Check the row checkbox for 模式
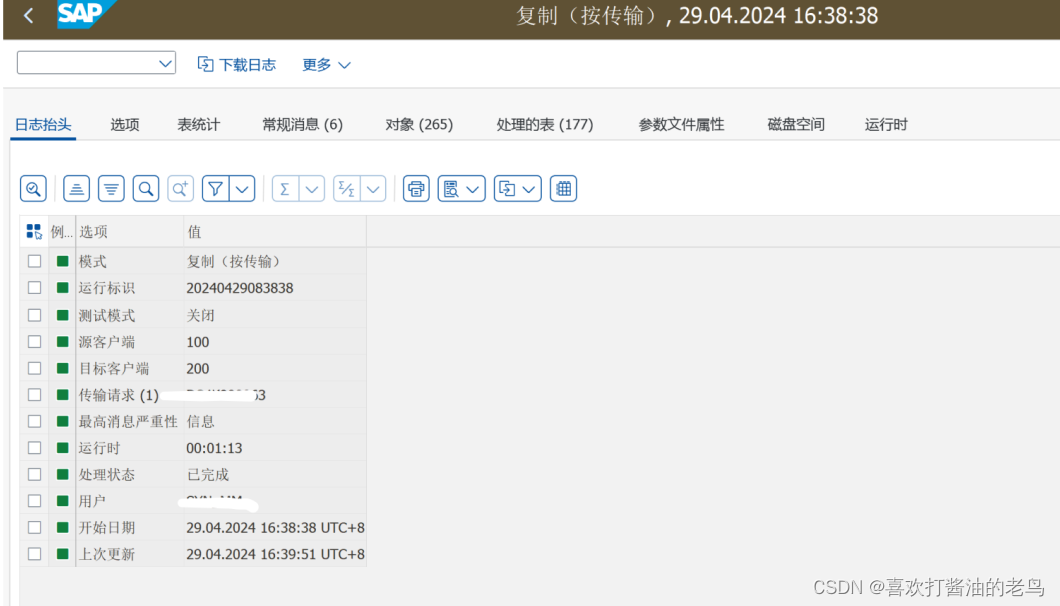1060x606 pixels. point(34,260)
